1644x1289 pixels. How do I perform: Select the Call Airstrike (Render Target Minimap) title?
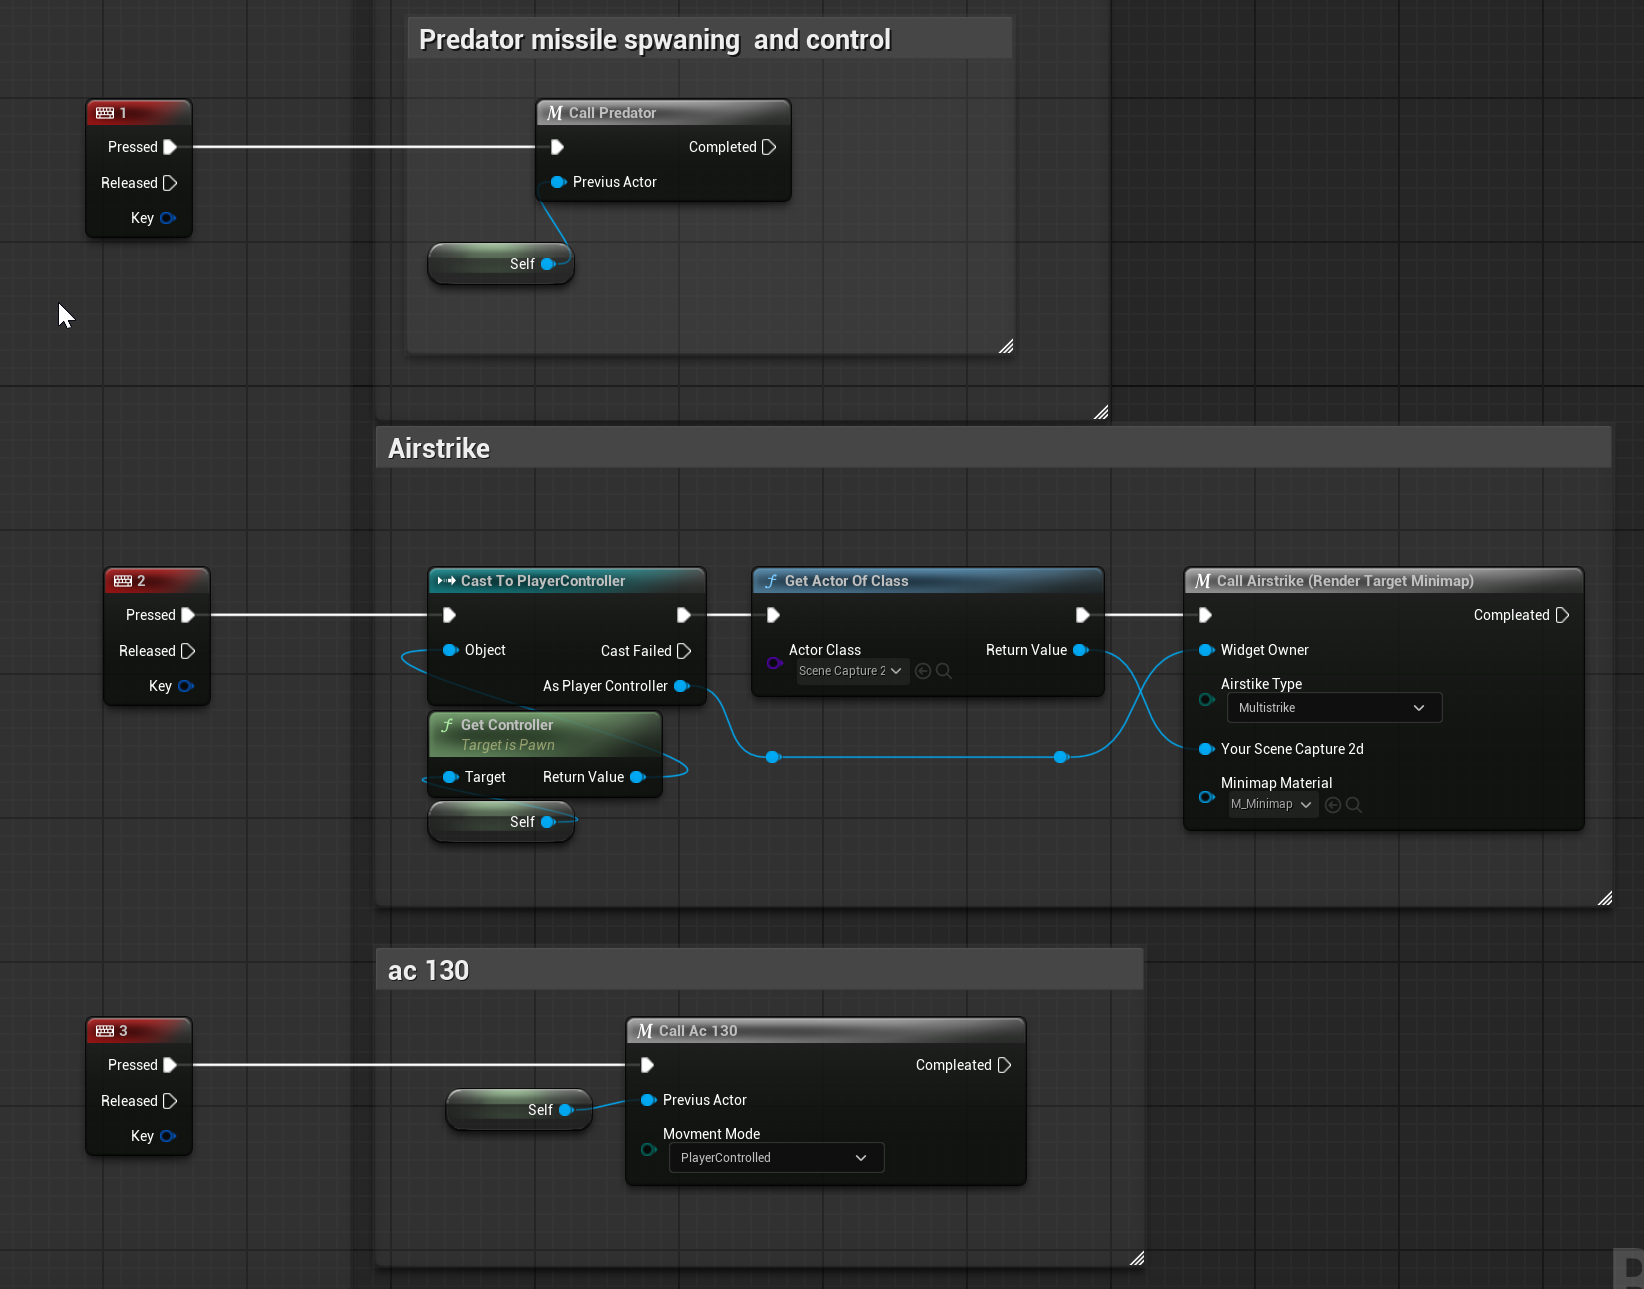1345,581
